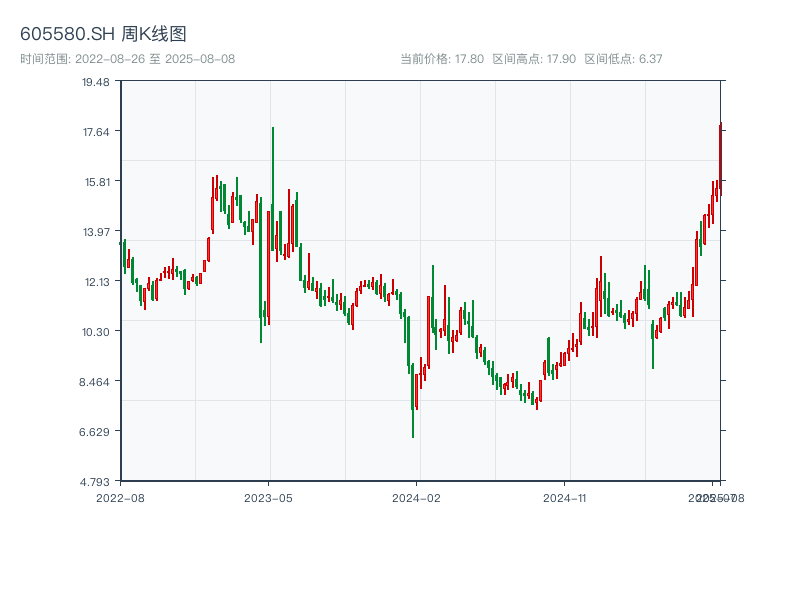This screenshot has height=600, width=800.
Task: Click y-axis label 13.97
Action: coord(96,232)
